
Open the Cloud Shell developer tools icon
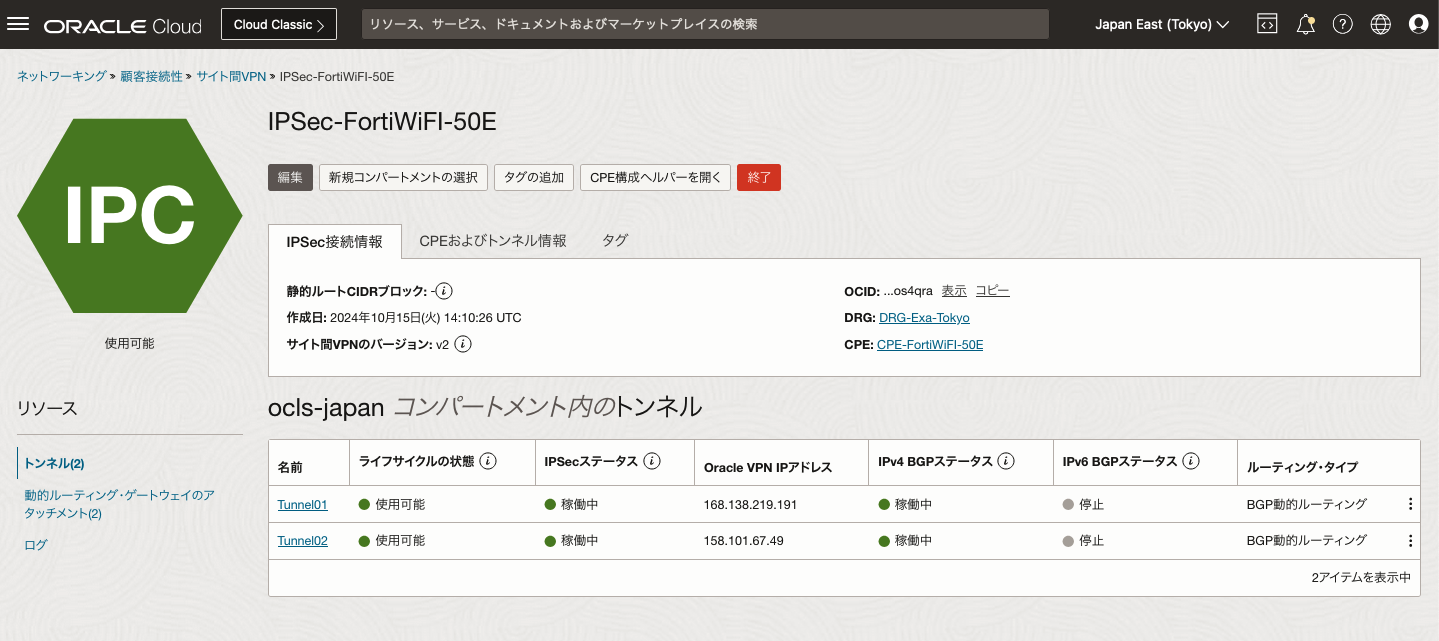(1266, 23)
